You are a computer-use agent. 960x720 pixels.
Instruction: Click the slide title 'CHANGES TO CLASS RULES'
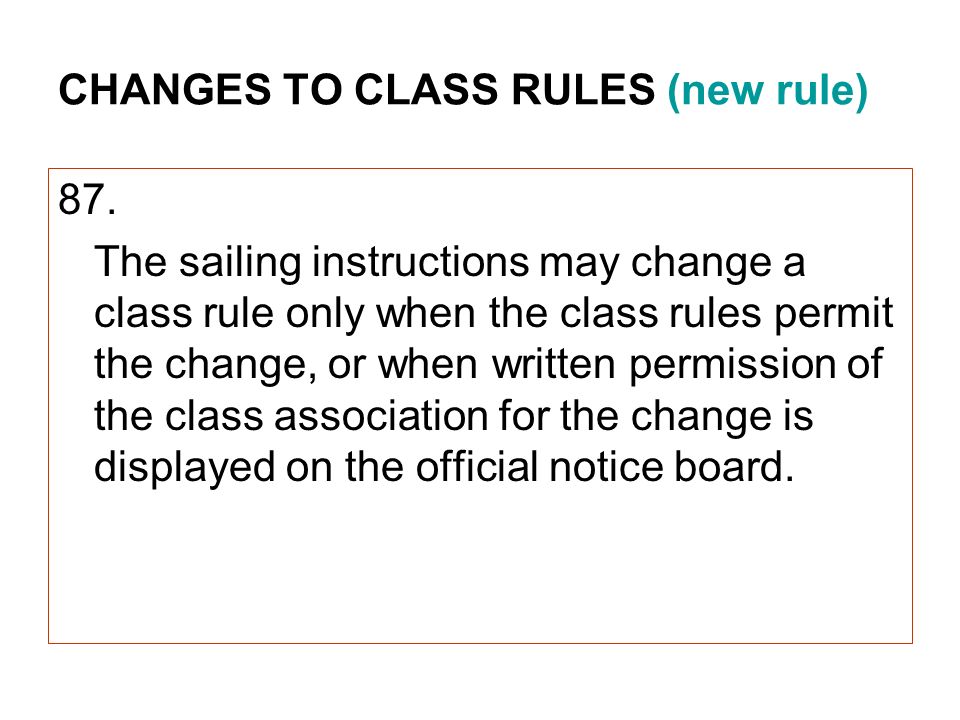[357, 89]
